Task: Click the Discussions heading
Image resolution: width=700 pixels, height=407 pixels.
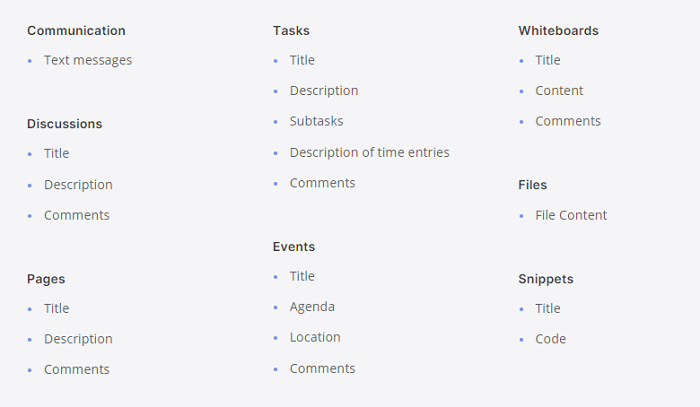Action: [65, 124]
